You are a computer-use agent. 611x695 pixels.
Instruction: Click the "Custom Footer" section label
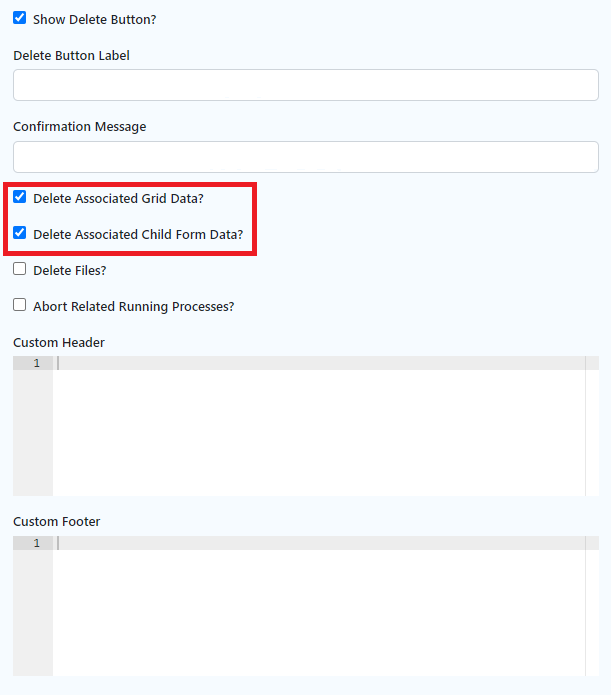[57, 521]
